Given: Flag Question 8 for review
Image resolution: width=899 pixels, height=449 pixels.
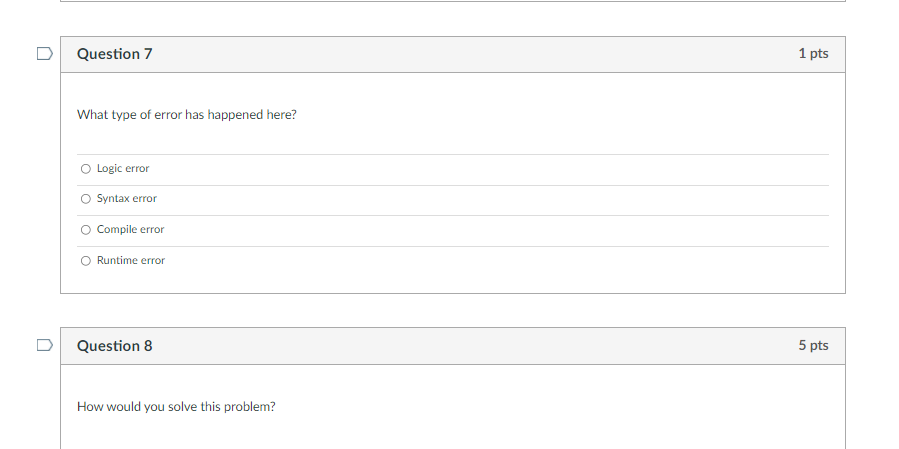Looking at the screenshot, I should click(x=43, y=346).
